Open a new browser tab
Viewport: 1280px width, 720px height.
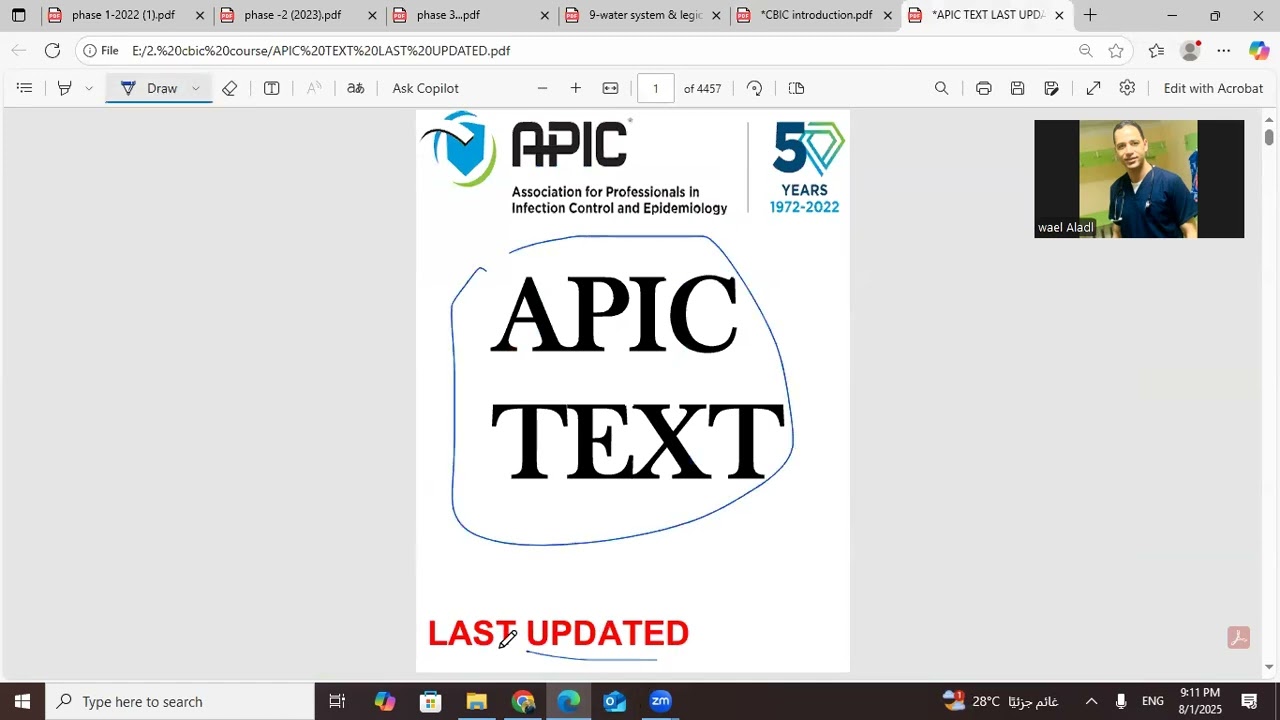click(x=1090, y=15)
